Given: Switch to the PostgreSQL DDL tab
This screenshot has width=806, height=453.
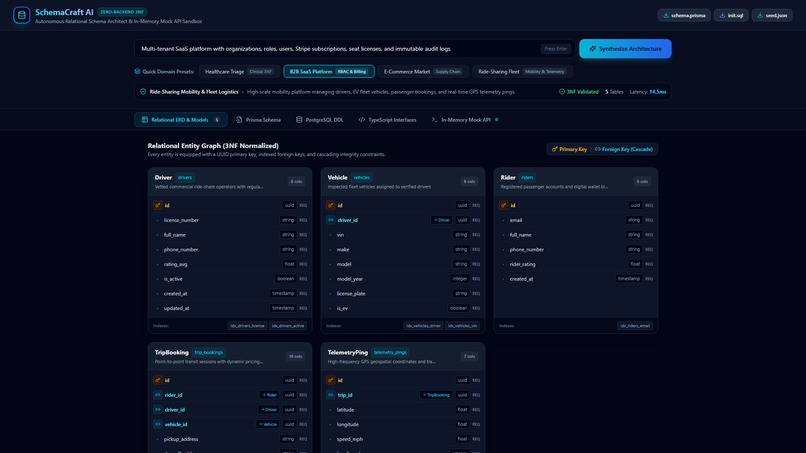Looking at the screenshot, I should point(319,120).
